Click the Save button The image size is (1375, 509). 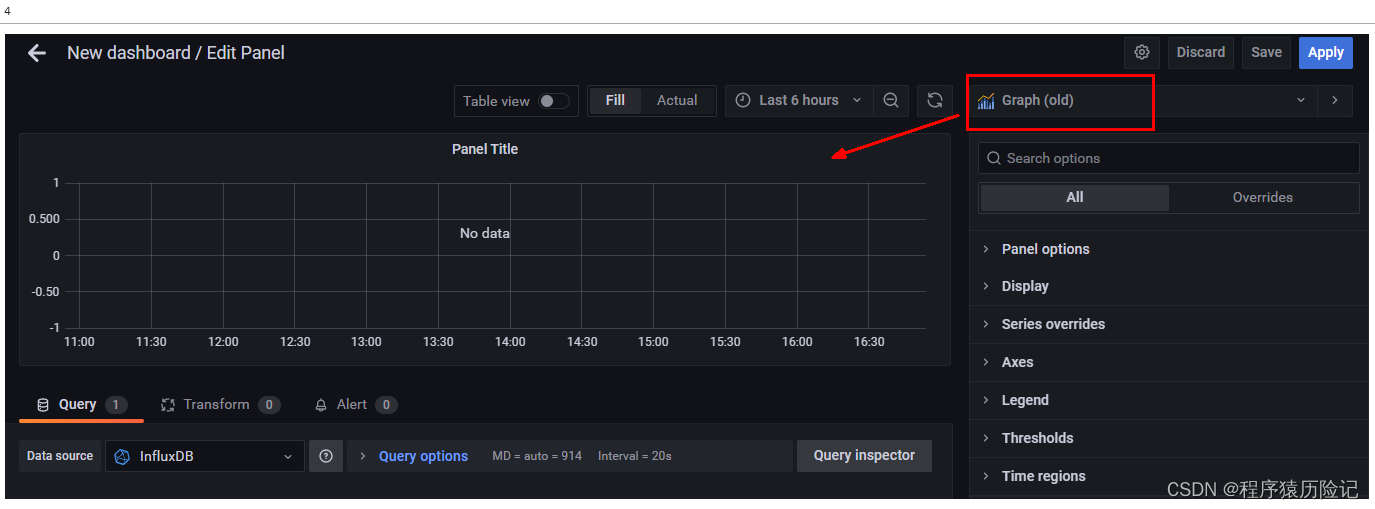(x=1266, y=53)
